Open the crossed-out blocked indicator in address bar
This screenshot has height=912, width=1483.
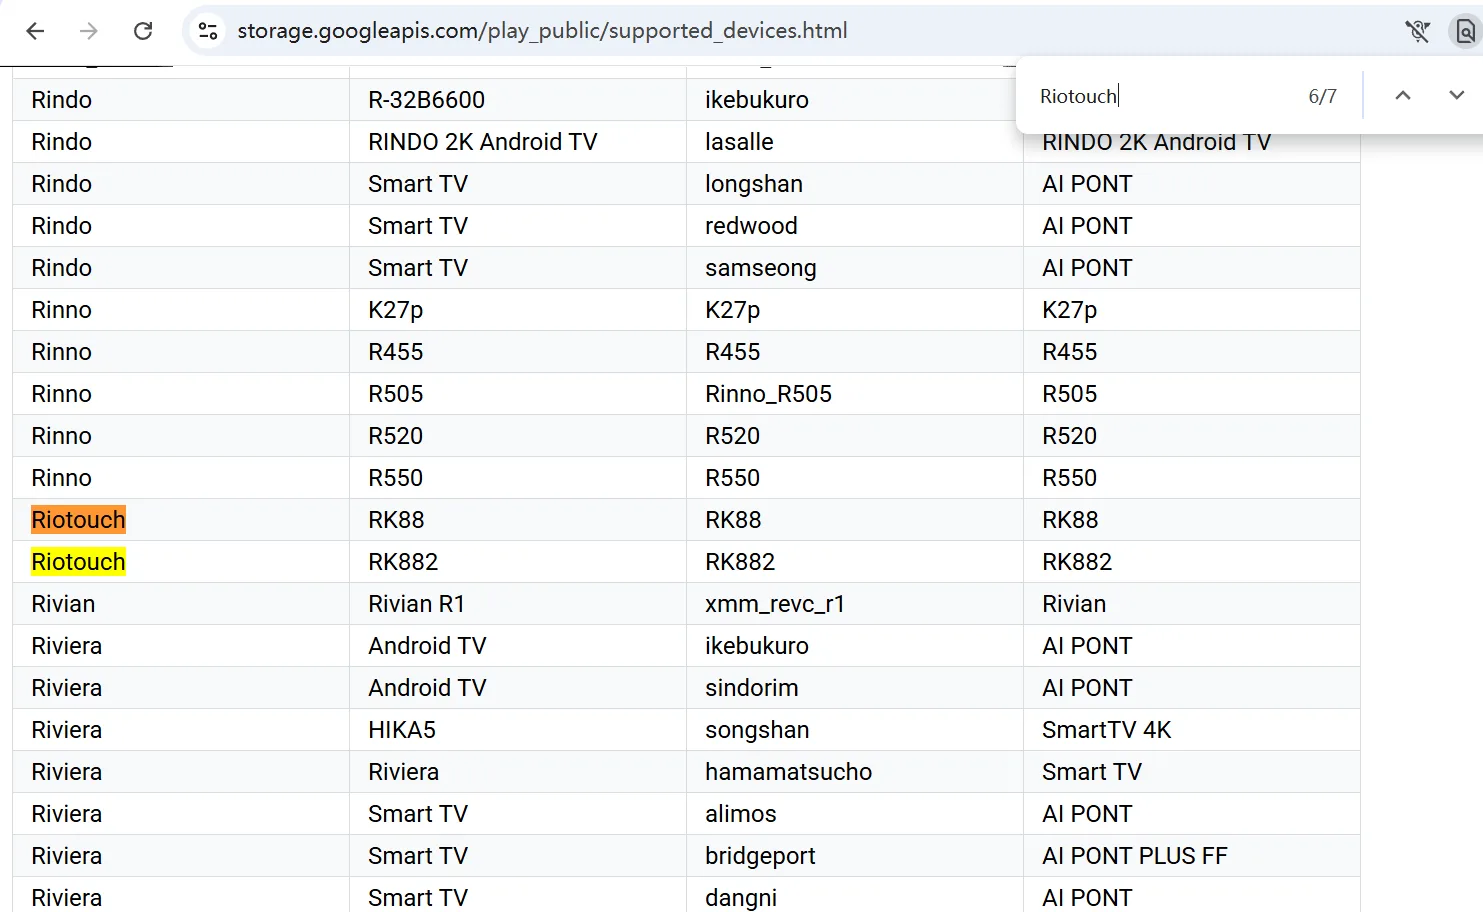(x=1417, y=31)
